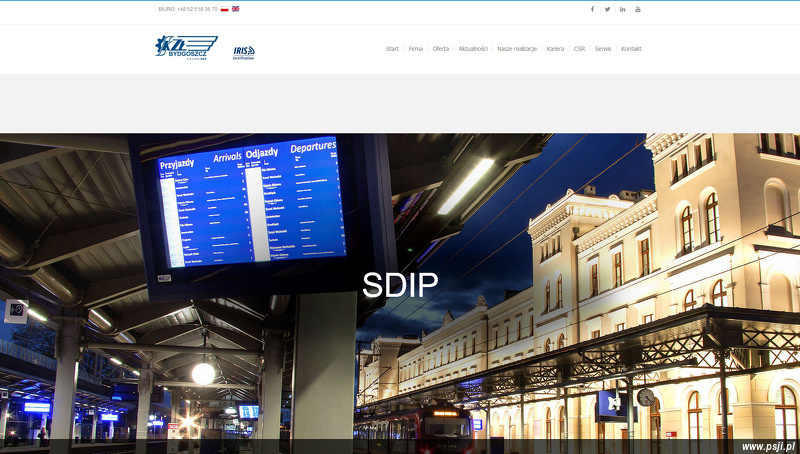Open the Firma menu item
The width and height of the screenshot is (800, 454).
(x=416, y=49)
